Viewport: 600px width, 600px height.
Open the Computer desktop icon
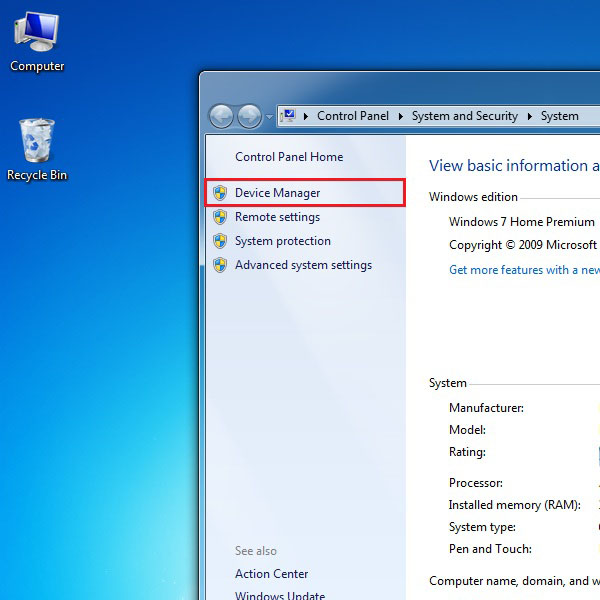[37, 42]
